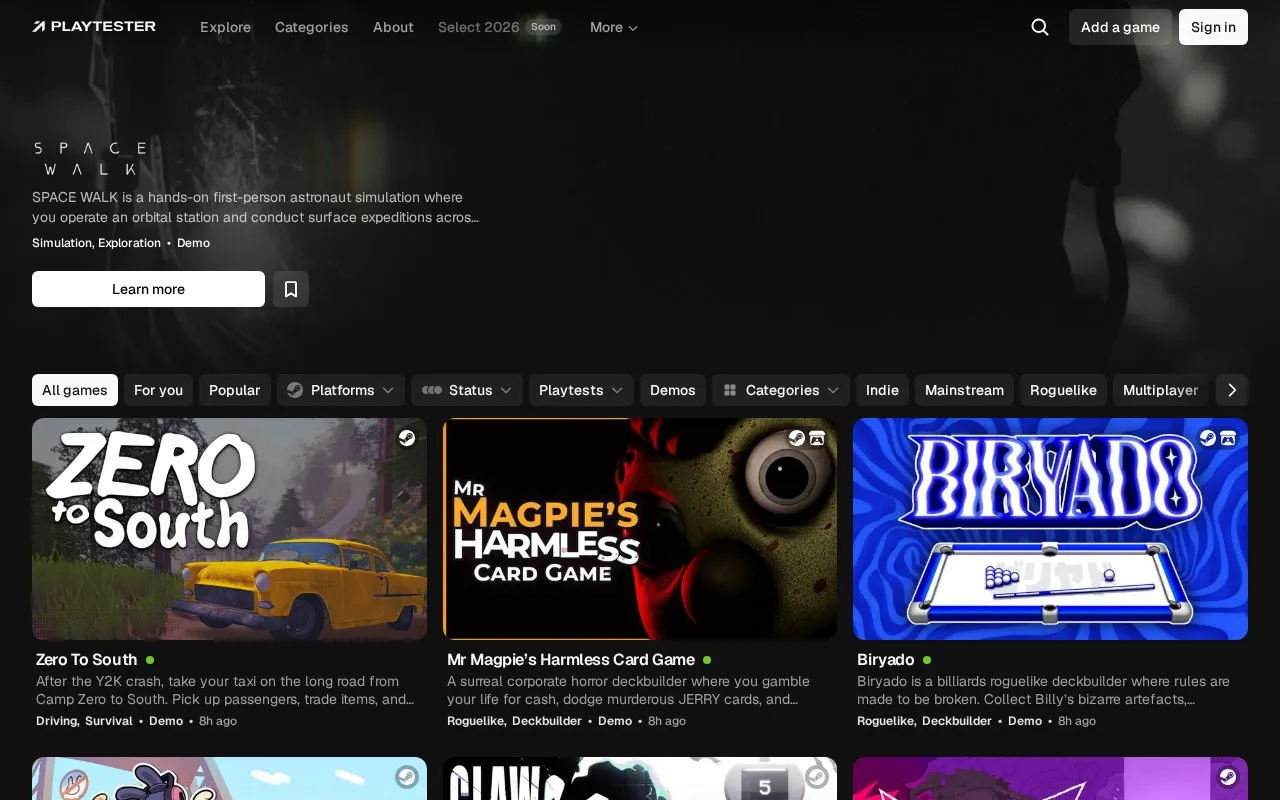Click the Driving tag under Zero To South
This screenshot has width=1280, height=800.
[57, 721]
